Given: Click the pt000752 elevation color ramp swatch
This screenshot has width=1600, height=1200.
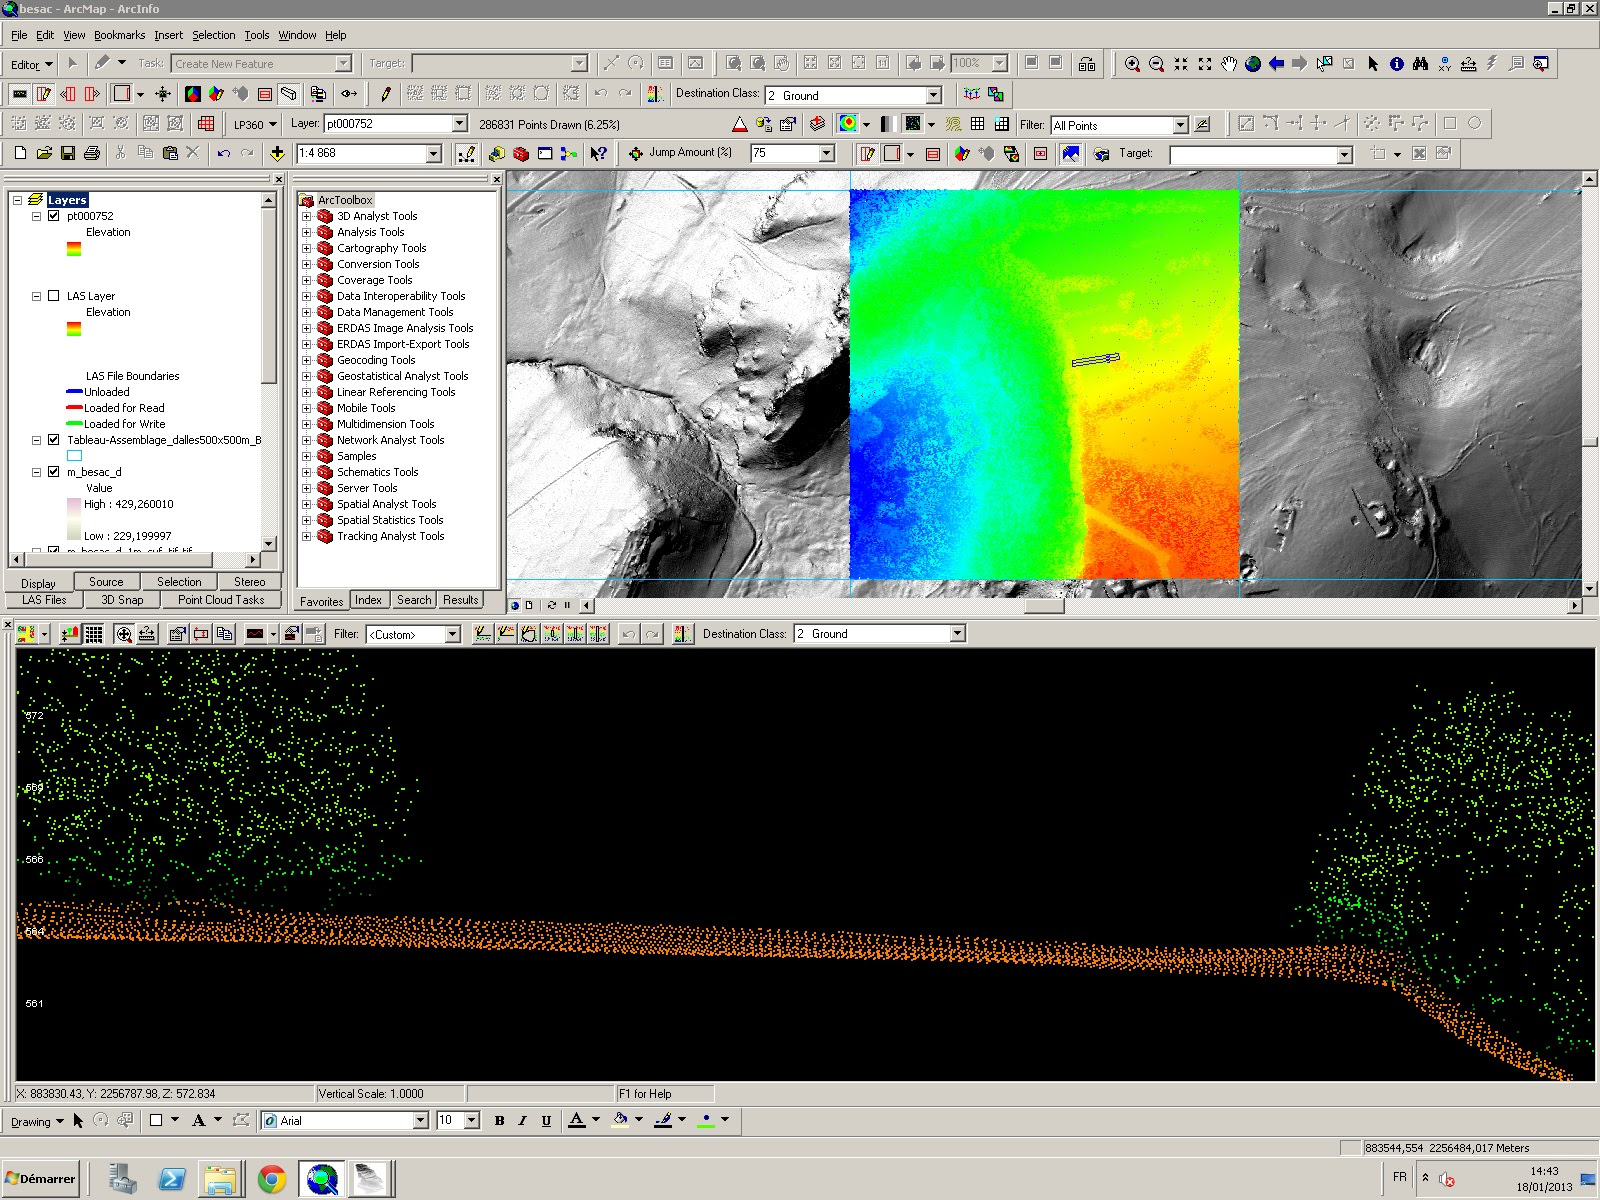Looking at the screenshot, I should [x=74, y=249].
